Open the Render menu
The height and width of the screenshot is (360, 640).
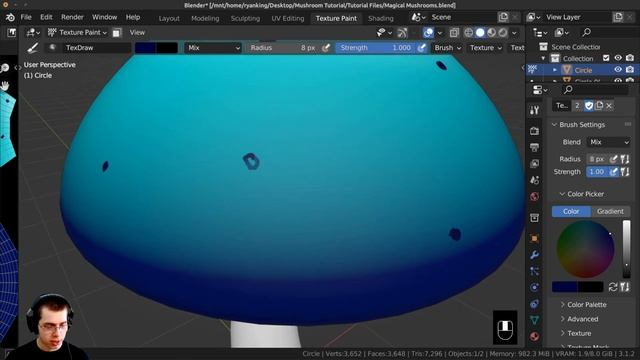(72, 17)
